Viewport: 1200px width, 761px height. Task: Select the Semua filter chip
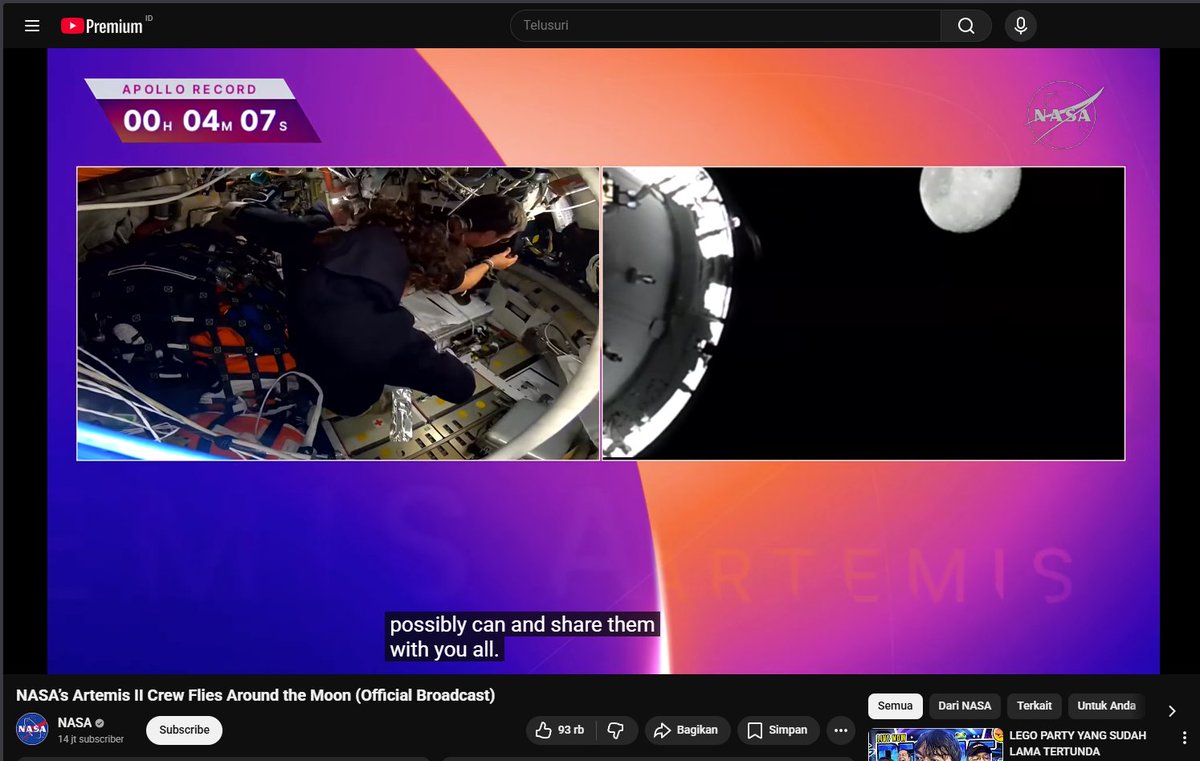click(x=895, y=706)
